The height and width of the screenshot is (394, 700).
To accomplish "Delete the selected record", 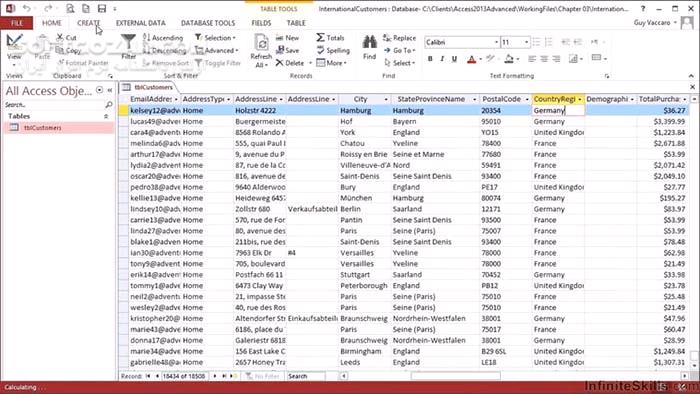I will coord(290,63).
